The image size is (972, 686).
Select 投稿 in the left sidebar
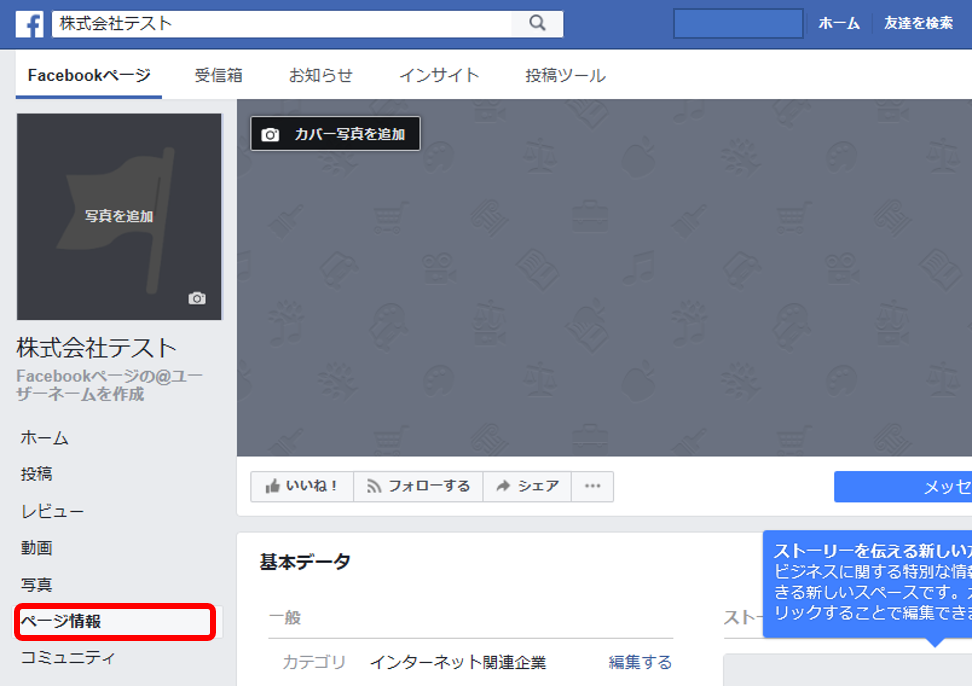click(37, 474)
